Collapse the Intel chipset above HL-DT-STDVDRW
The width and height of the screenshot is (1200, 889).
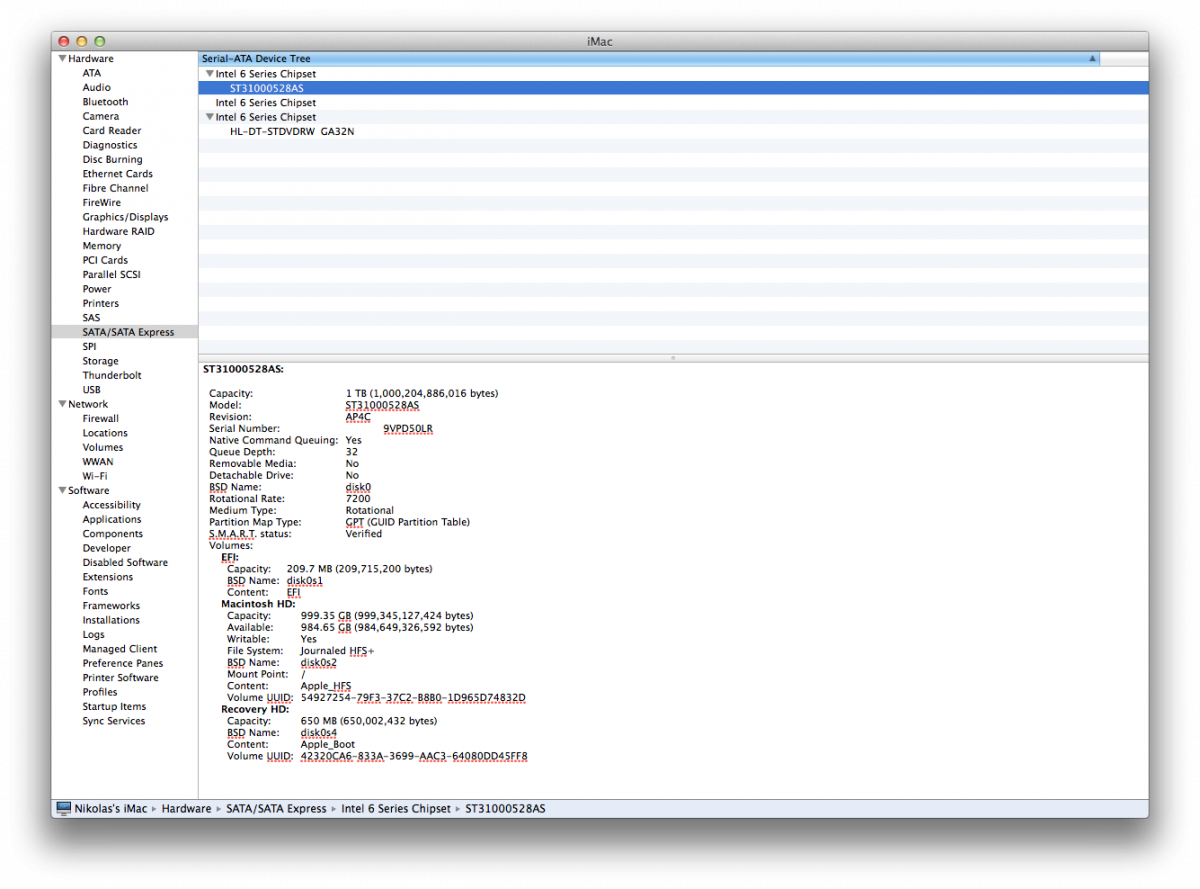click(x=210, y=117)
